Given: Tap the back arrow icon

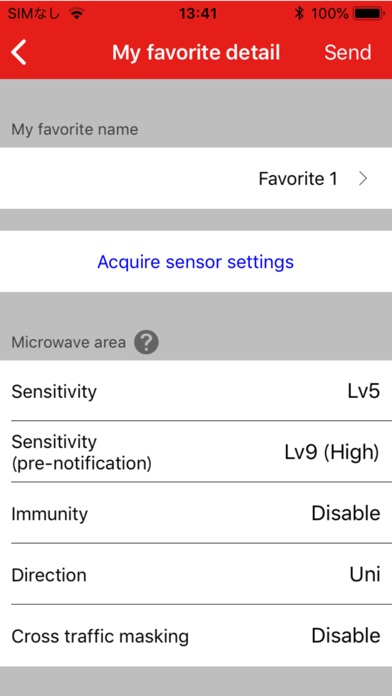Looking at the screenshot, I should 19,52.
